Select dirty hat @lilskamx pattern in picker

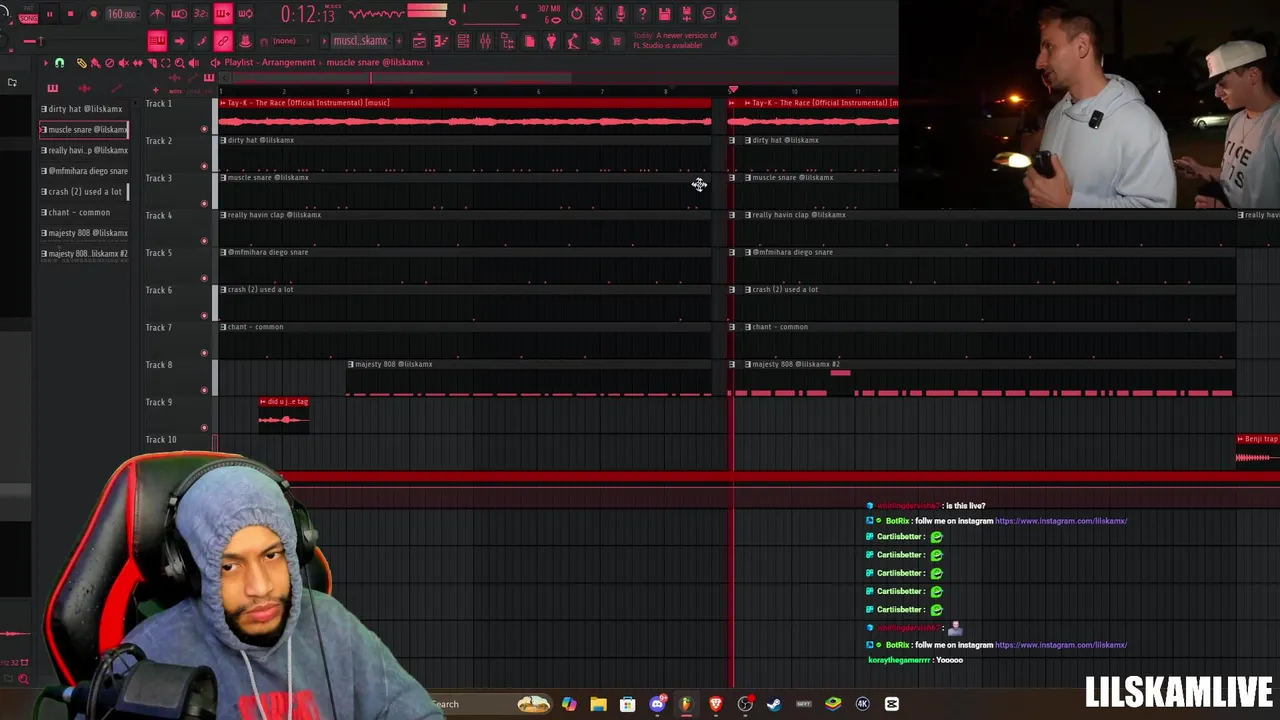pos(85,109)
